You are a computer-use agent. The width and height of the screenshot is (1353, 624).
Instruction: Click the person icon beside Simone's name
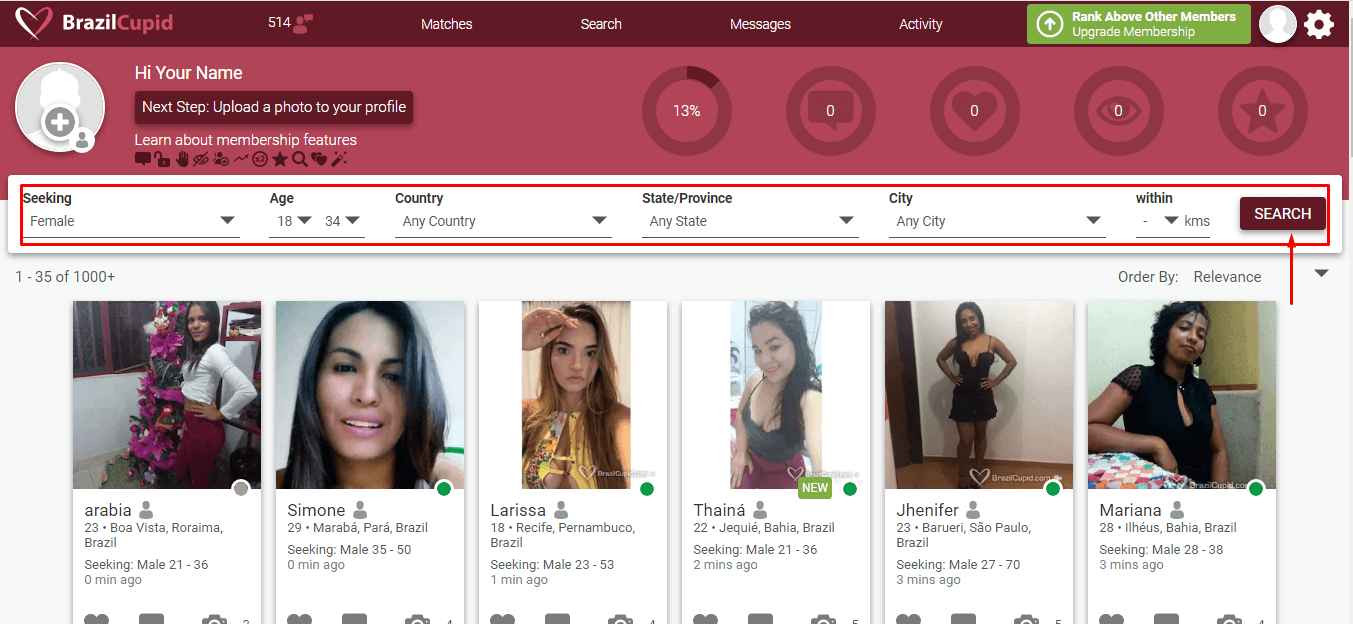pyautogui.click(x=360, y=510)
